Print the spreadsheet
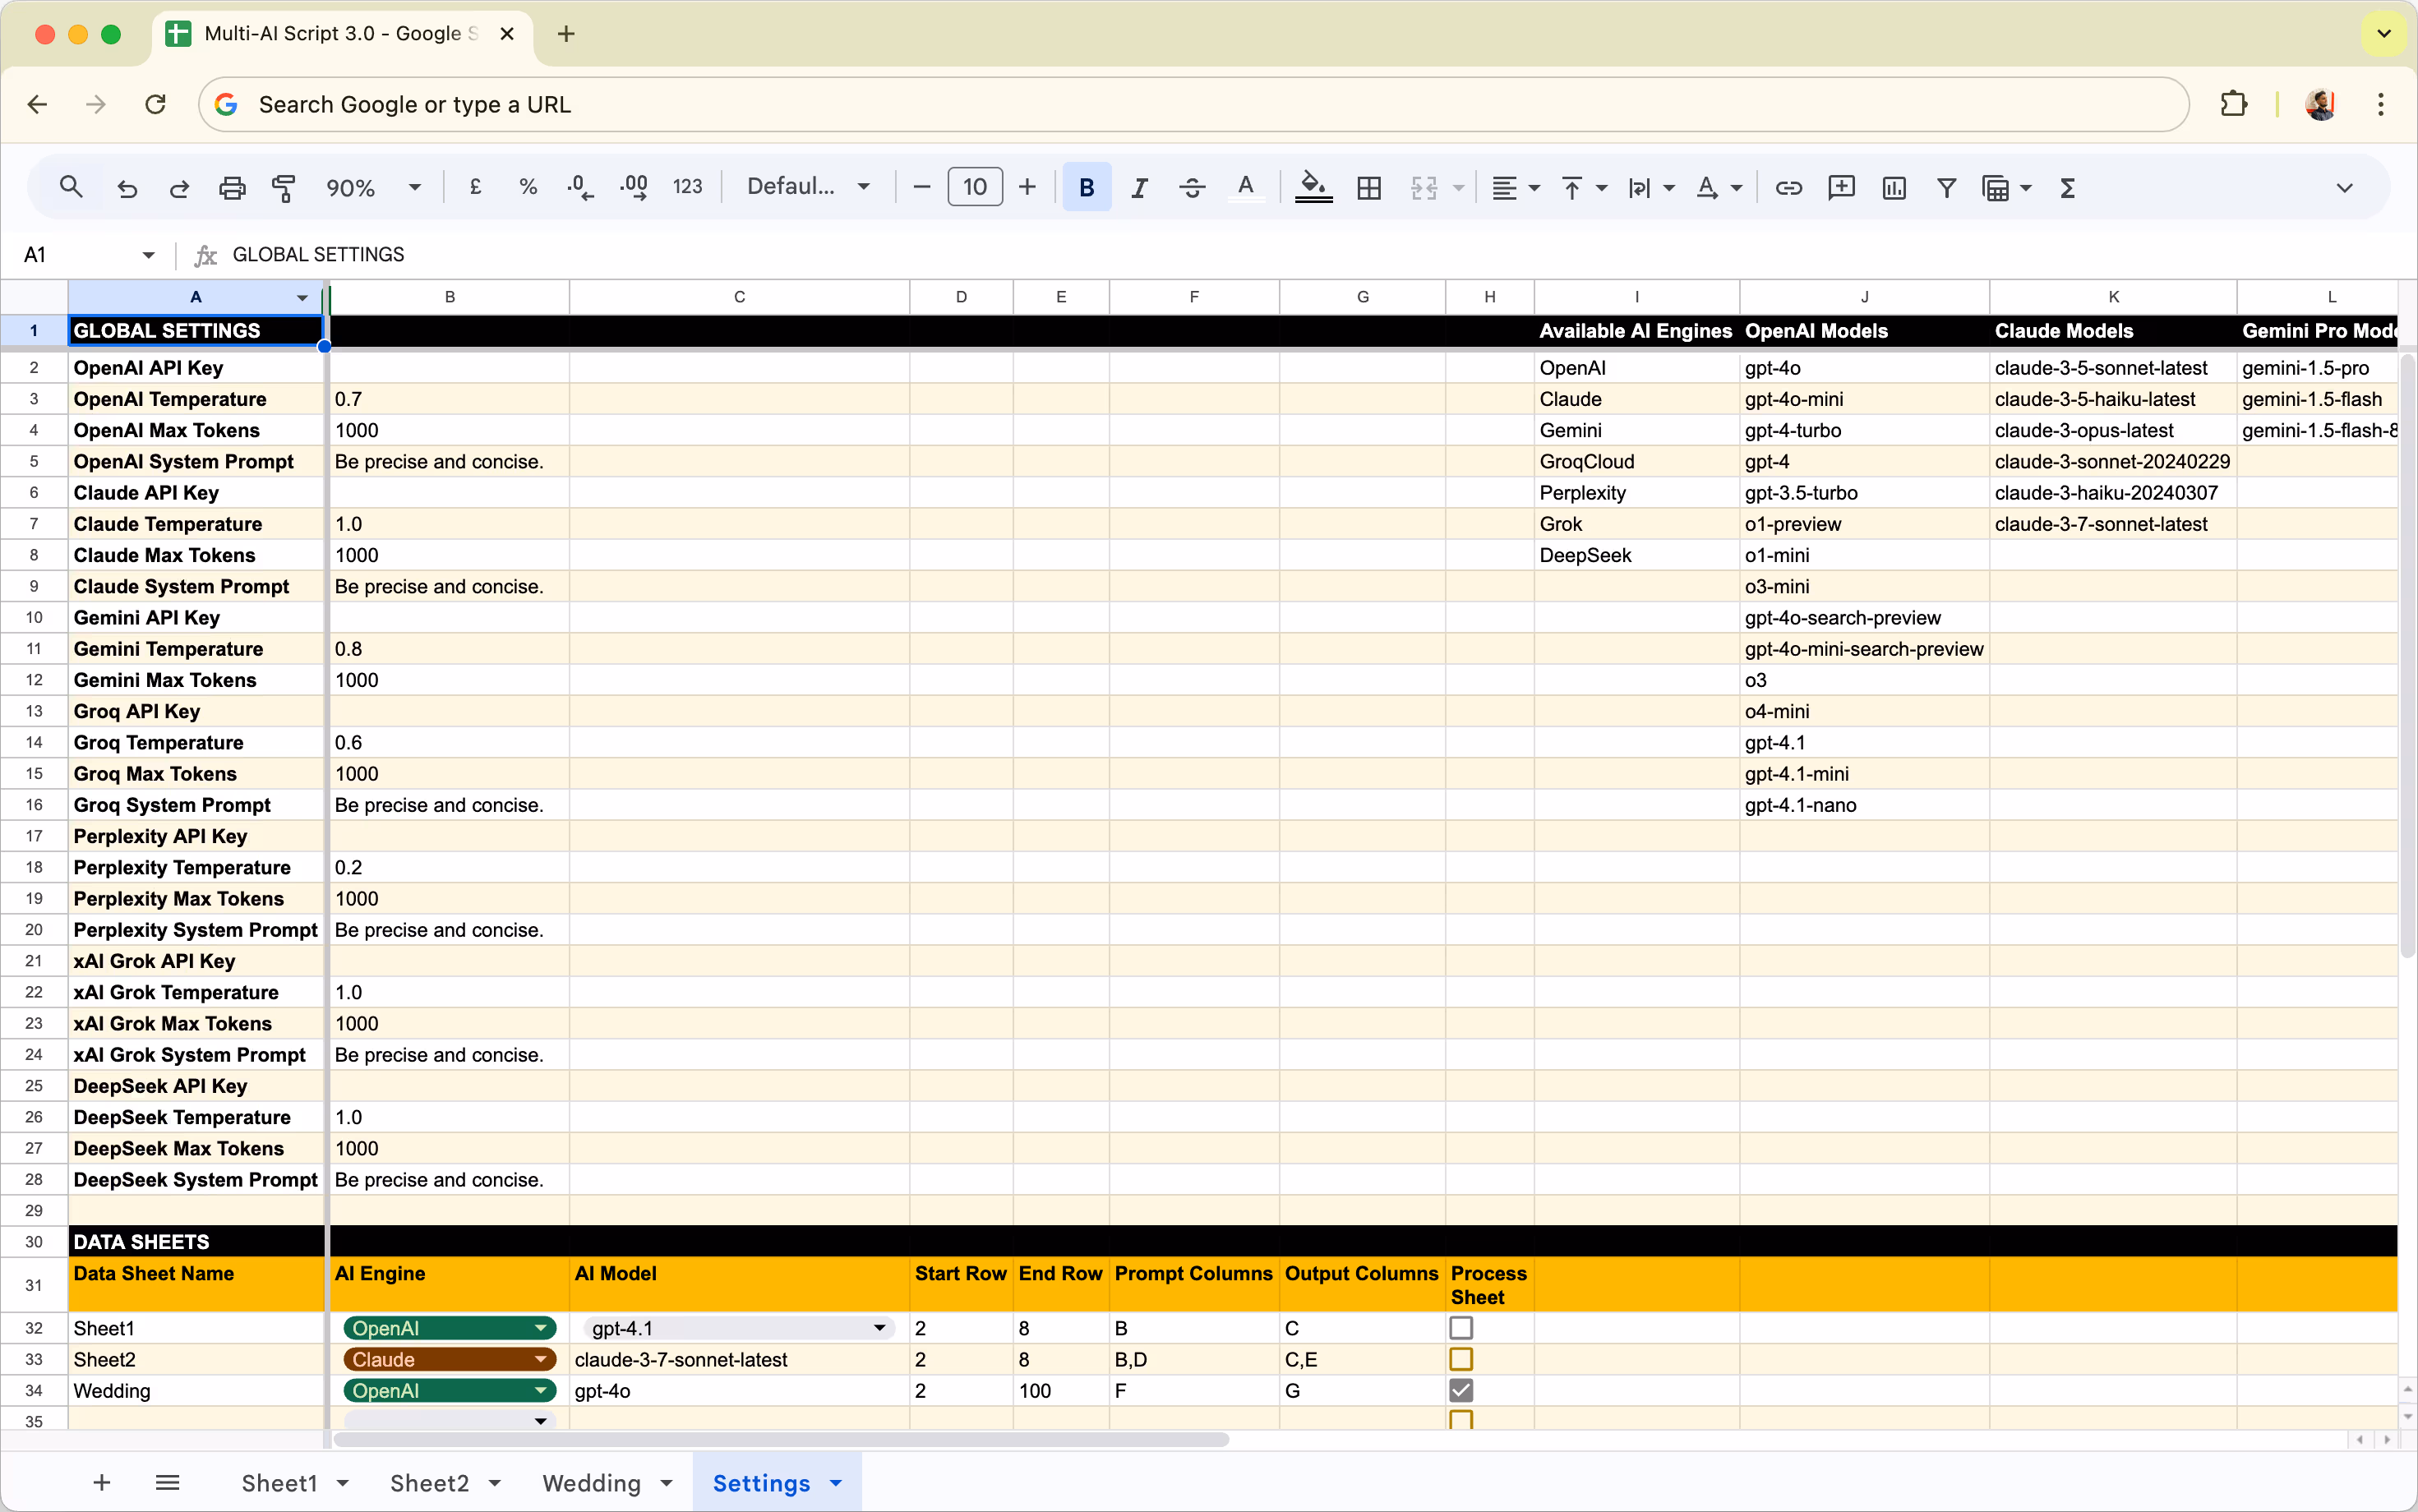This screenshot has width=2418, height=1512. [x=232, y=187]
